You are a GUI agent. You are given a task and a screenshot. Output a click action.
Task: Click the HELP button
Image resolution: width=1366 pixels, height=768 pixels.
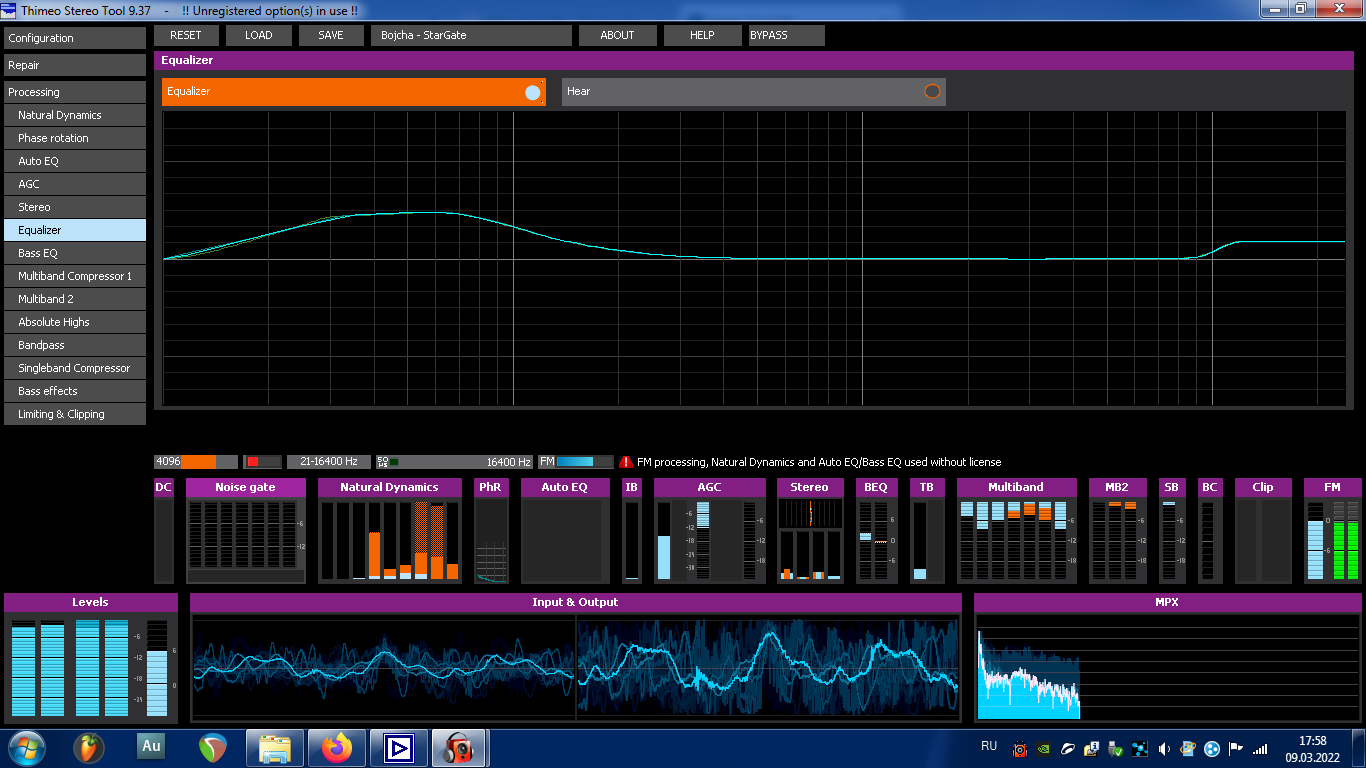(702, 35)
